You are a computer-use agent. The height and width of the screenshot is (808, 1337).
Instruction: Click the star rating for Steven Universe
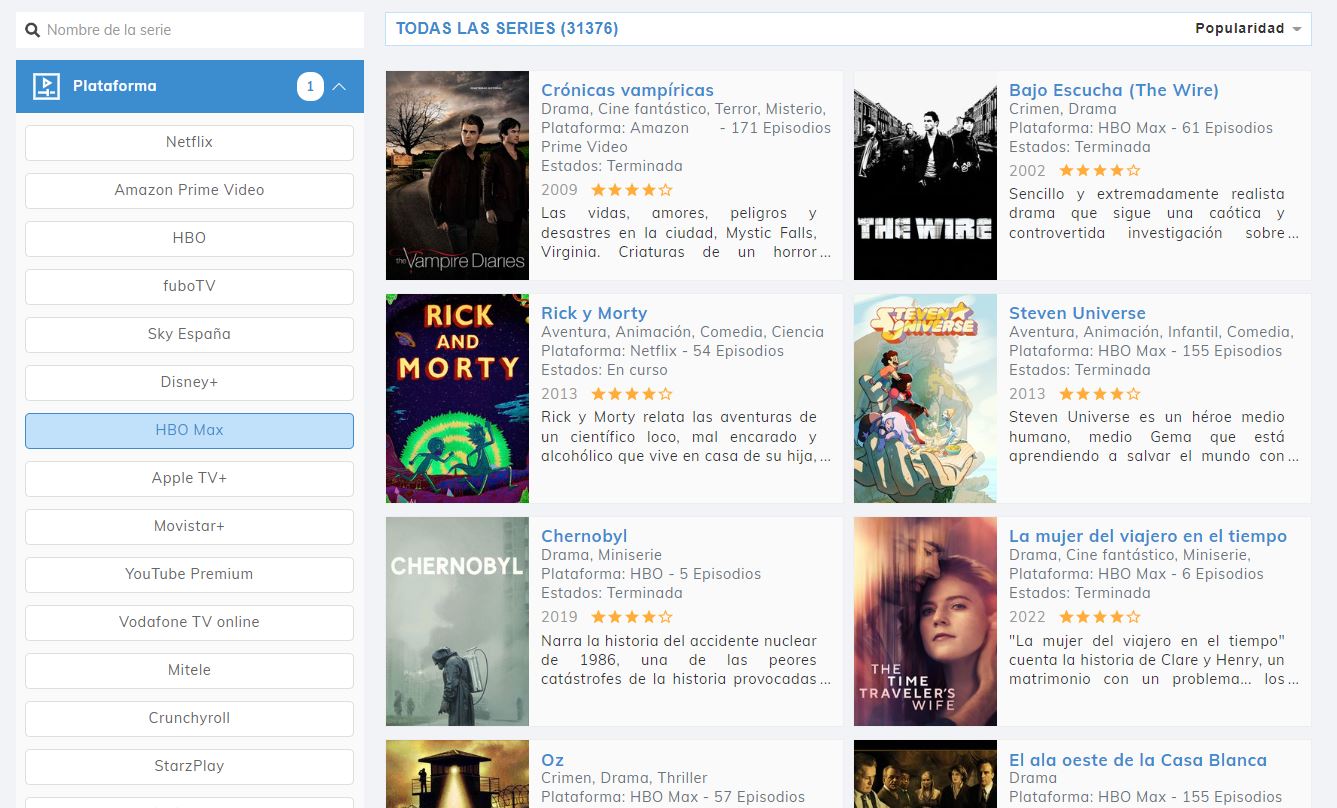(x=1099, y=394)
